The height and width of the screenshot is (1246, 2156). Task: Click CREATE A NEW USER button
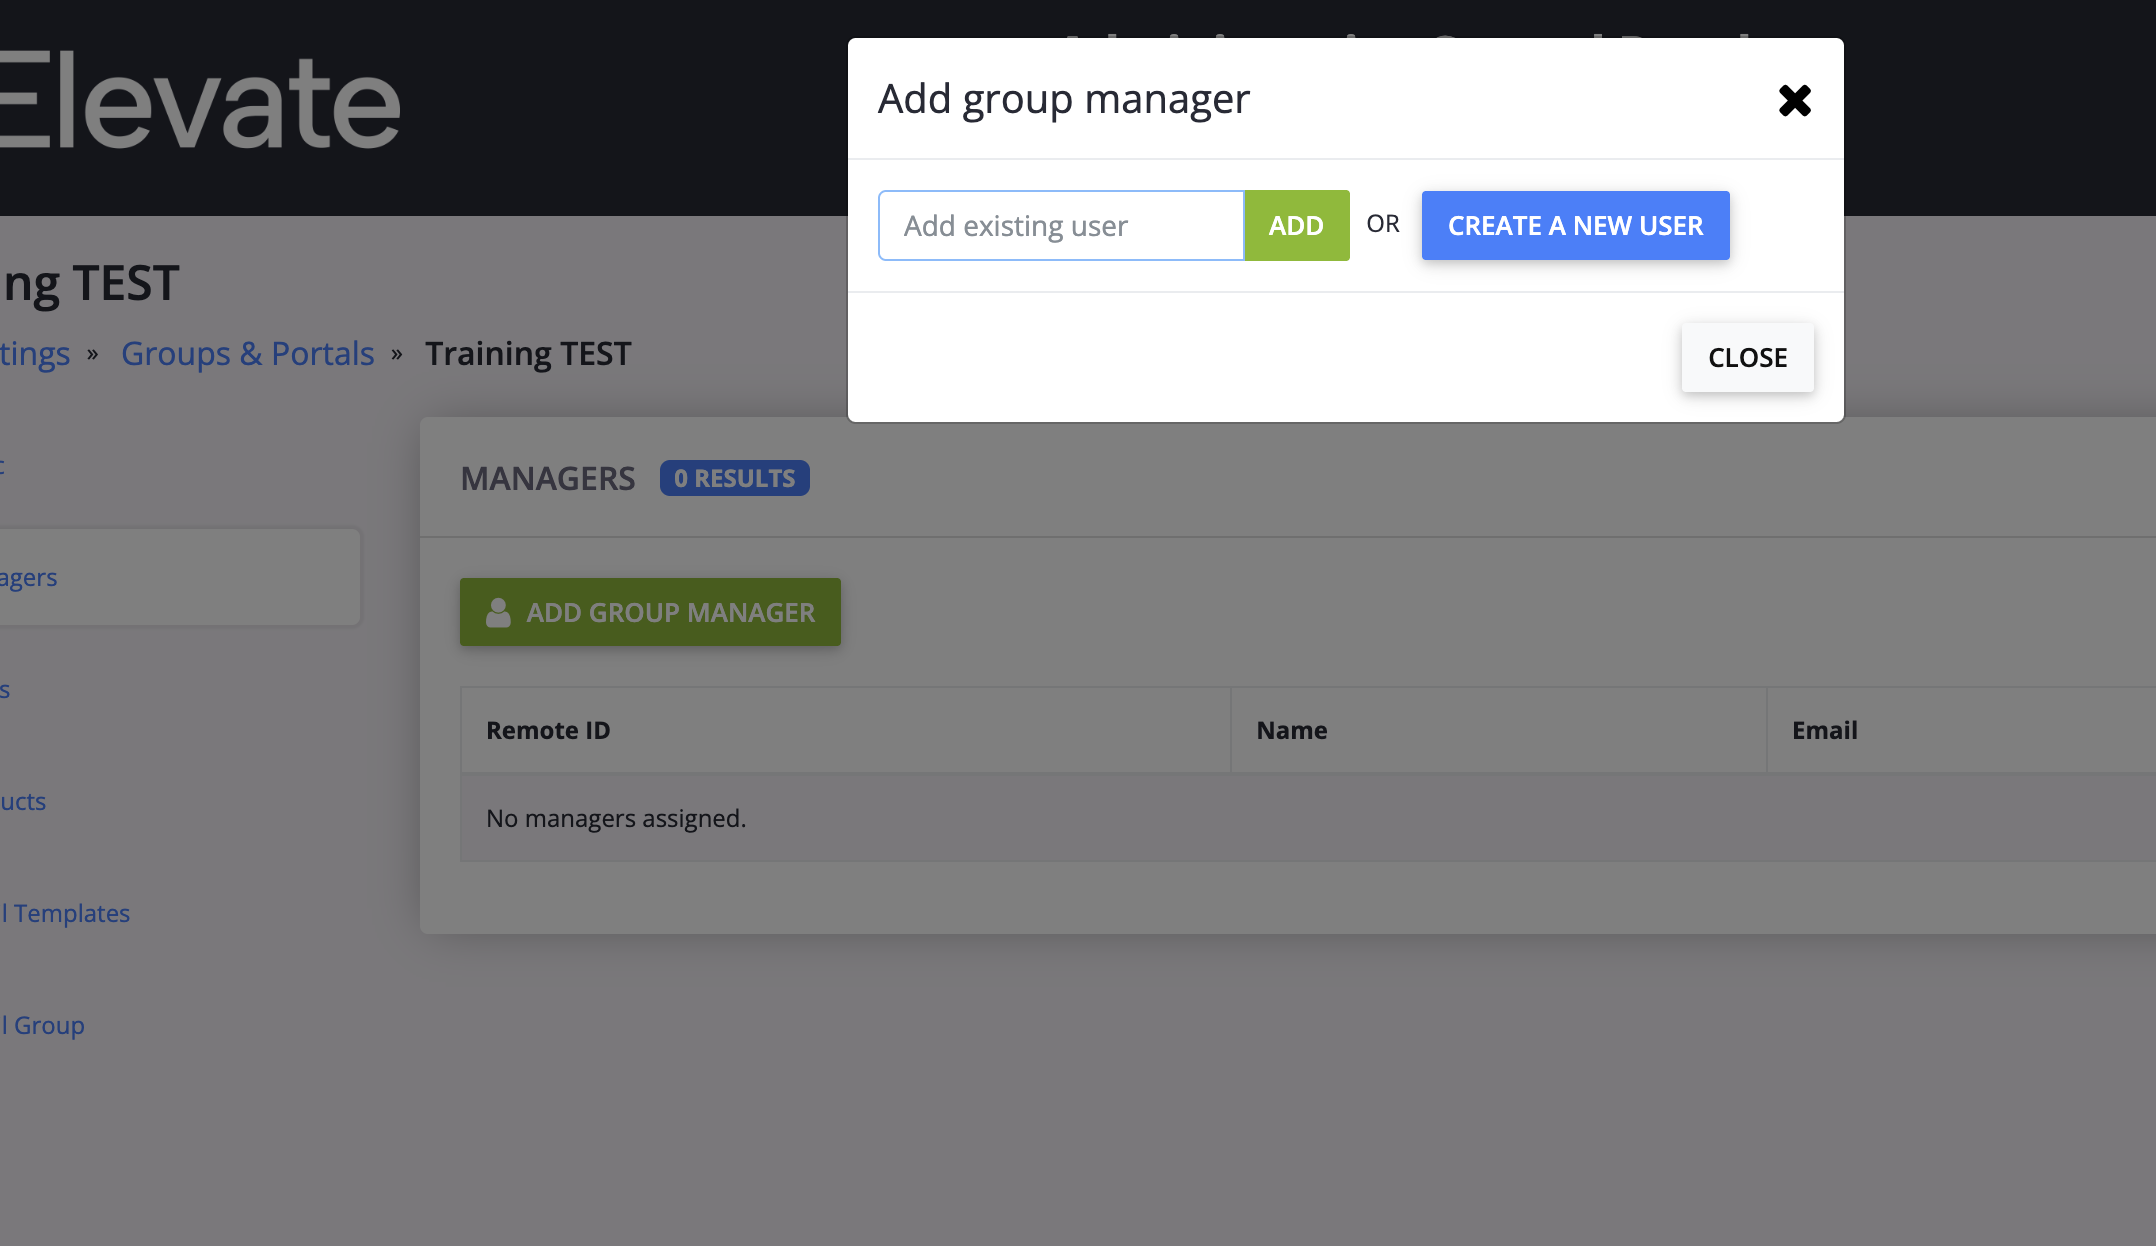(x=1575, y=226)
